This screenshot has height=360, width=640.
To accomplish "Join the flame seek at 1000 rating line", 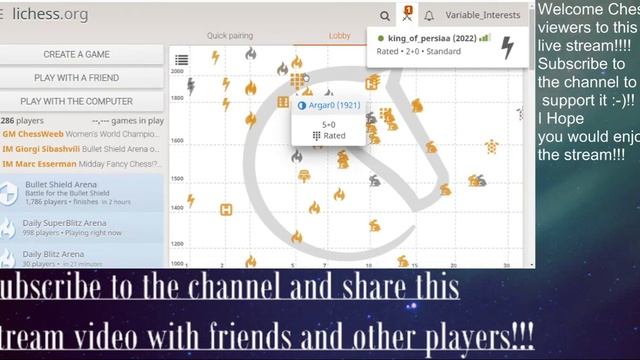I will [x=251, y=262].
